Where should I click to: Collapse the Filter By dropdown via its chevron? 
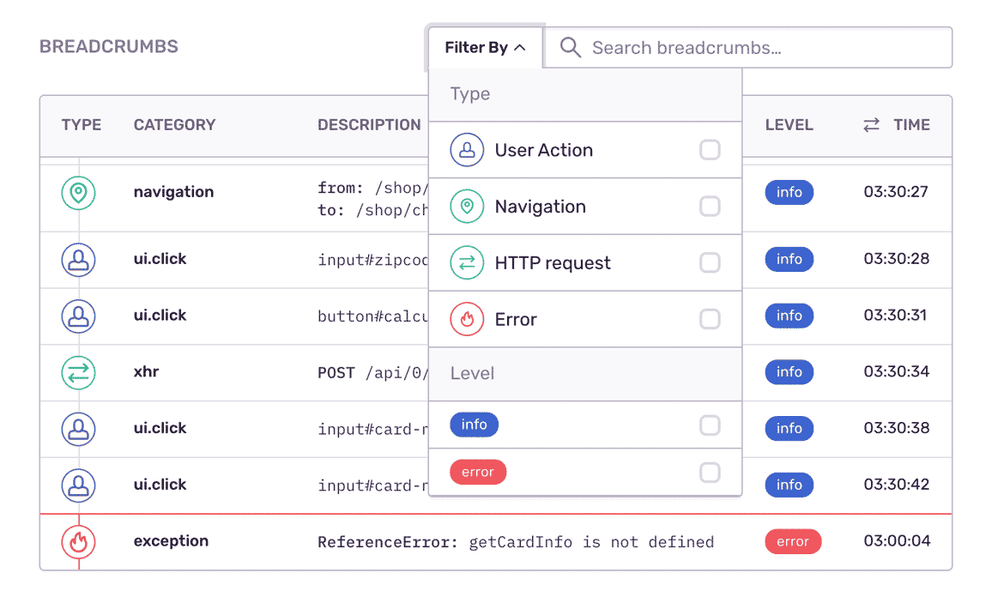520,46
